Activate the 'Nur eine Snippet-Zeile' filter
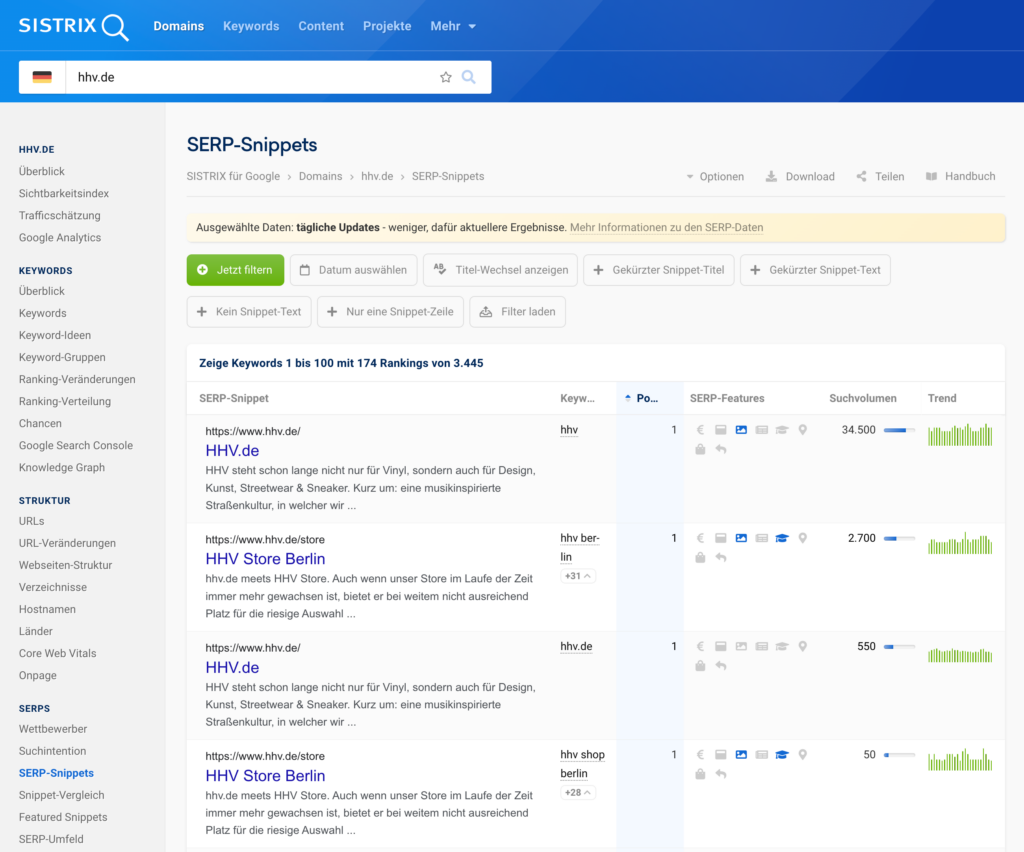The image size is (1024, 852). point(390,311)
